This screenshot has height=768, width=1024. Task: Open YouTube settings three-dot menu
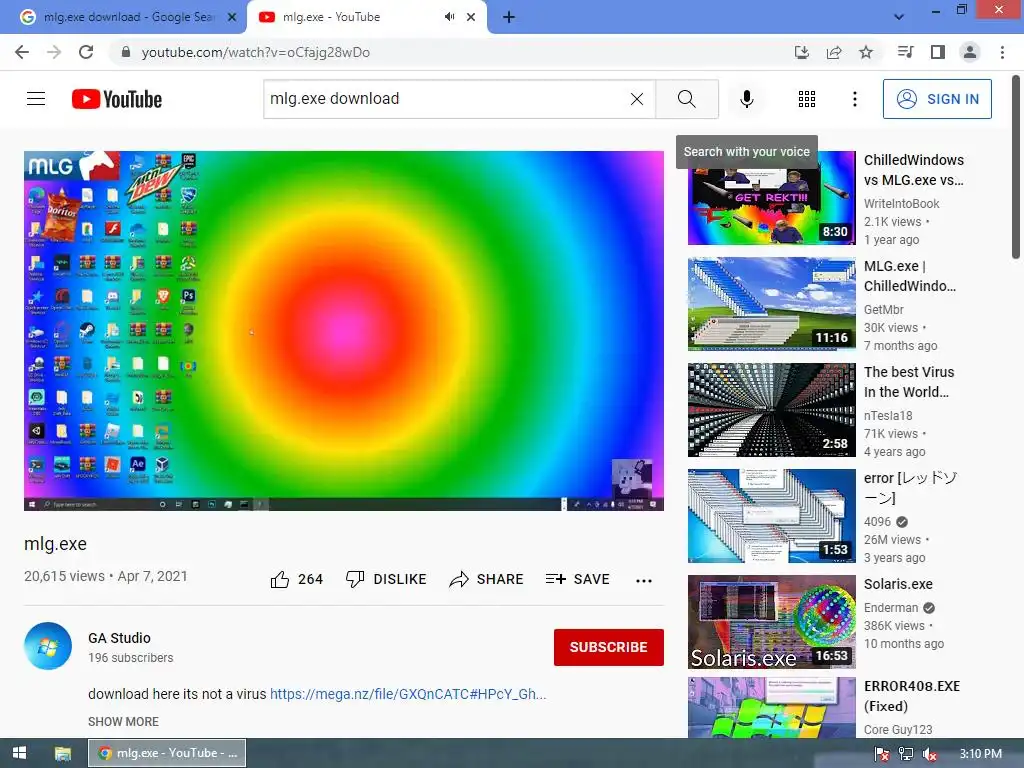coord(854,99)
